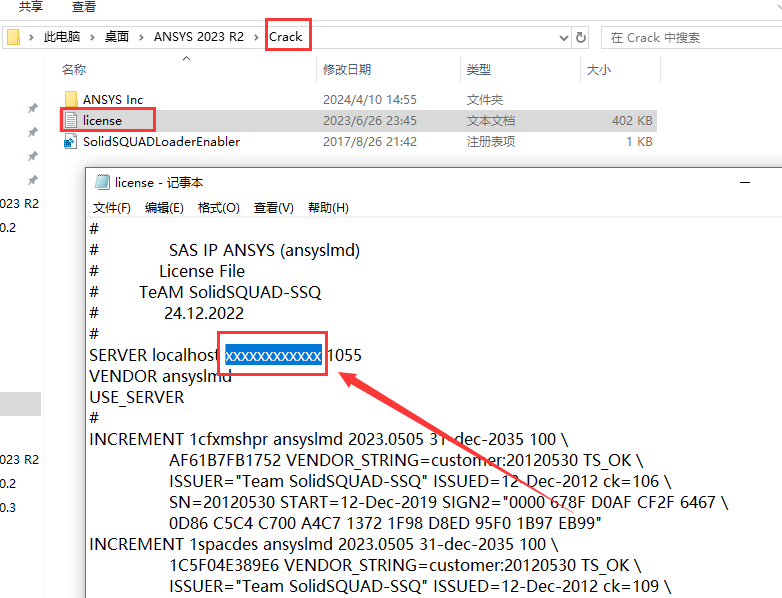Click the AF61B7FB1752 VENDOR_STRING line
The width and height of the screenshot is (782, 598).
[x=406, y=460]
